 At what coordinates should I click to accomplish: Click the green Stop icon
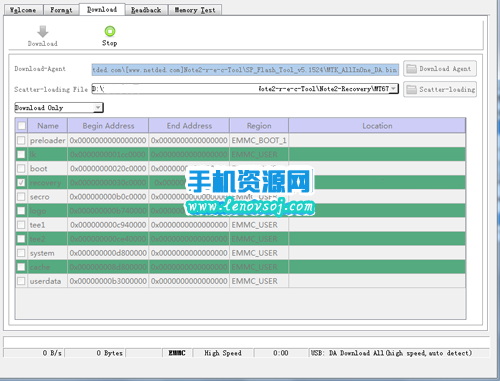110,31
